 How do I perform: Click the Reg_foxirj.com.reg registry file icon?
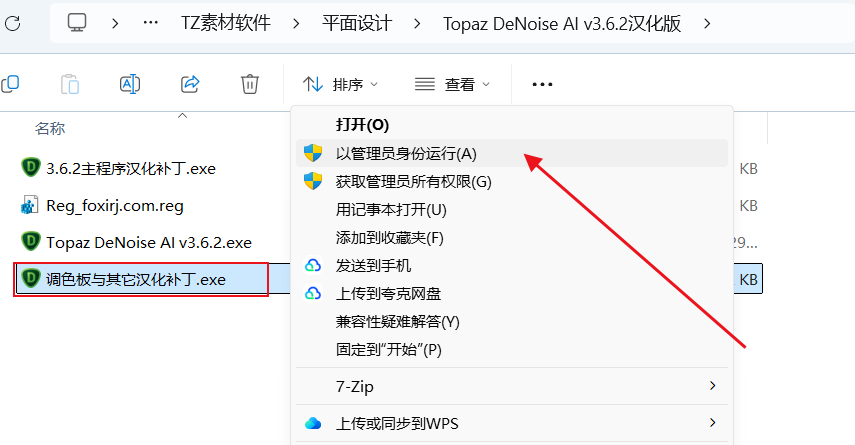click(x=29, y=205)
